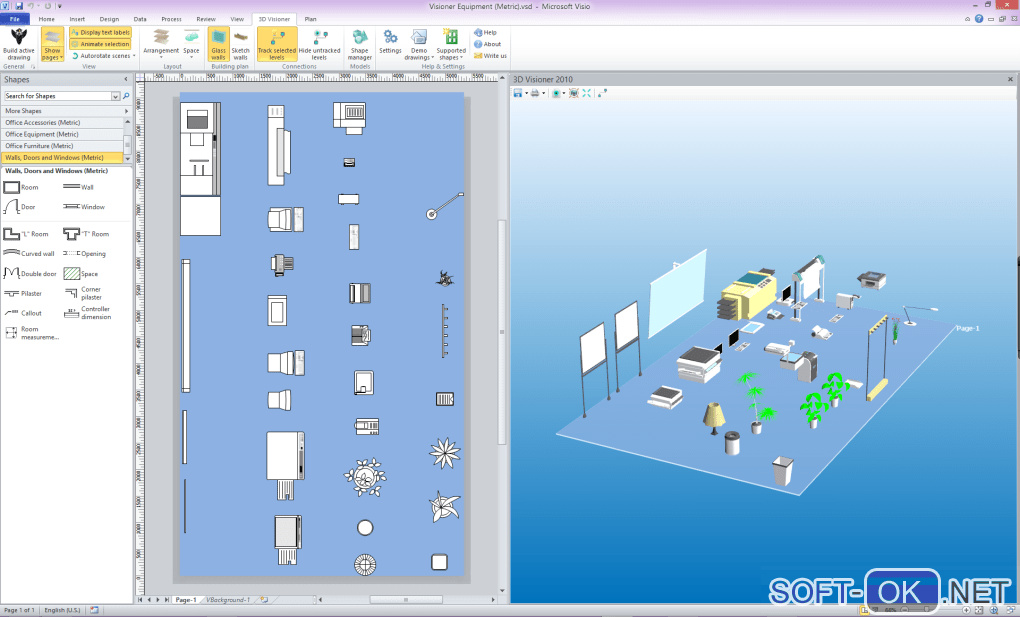Select Office Furniture (Metric) stencil

[62, 146]
